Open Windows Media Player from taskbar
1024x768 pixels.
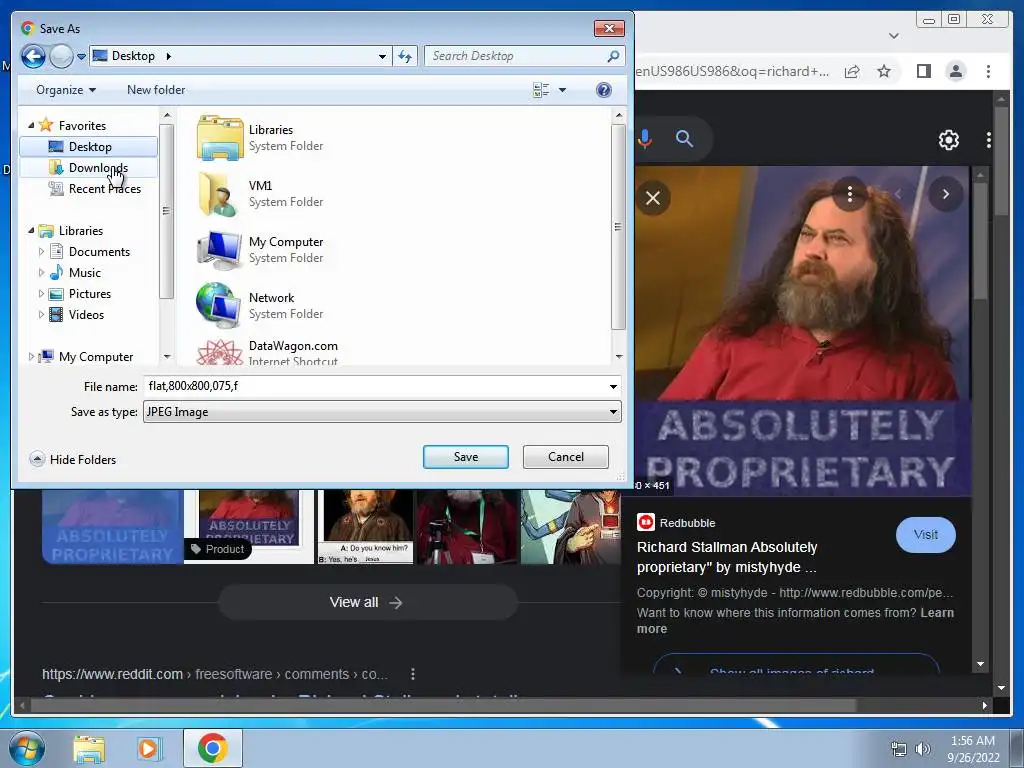[x=148, y=748]
